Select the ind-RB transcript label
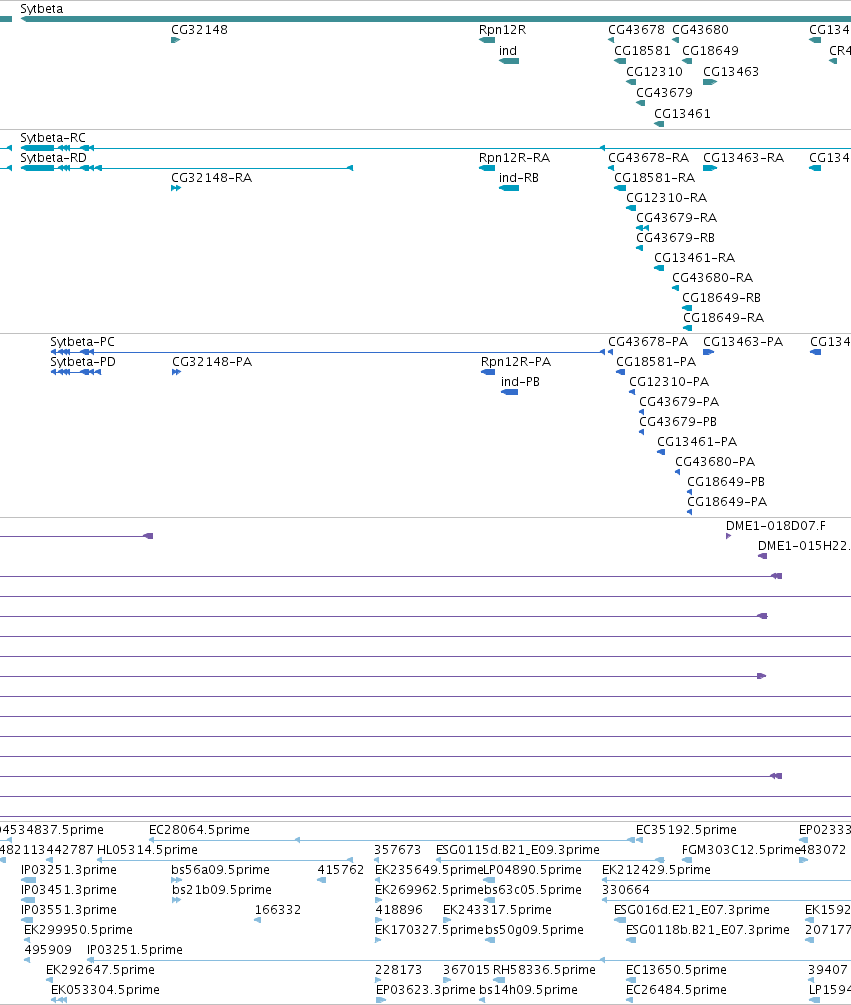Screen dimensions: 851x1005 (x=518, y=178)
